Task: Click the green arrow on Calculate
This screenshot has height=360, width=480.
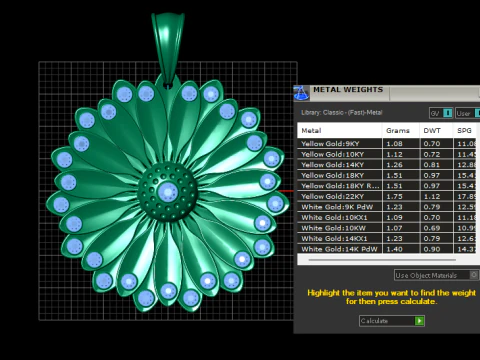Action: click(x=419, y=321)
